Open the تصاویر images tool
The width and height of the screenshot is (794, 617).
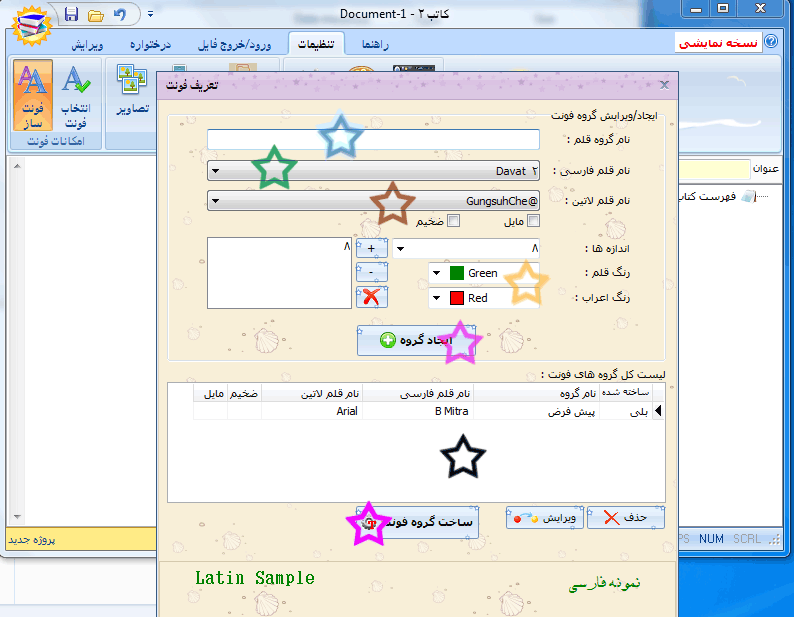[x=132, y=89]
